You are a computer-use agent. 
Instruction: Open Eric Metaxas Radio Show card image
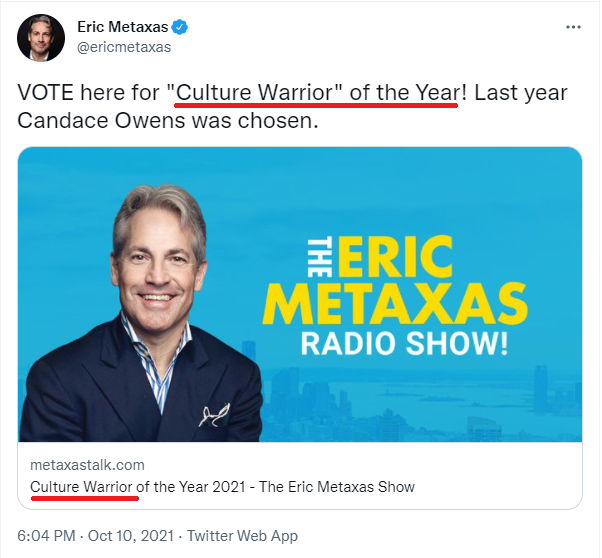pyautogui.click(x=300, y=294)
